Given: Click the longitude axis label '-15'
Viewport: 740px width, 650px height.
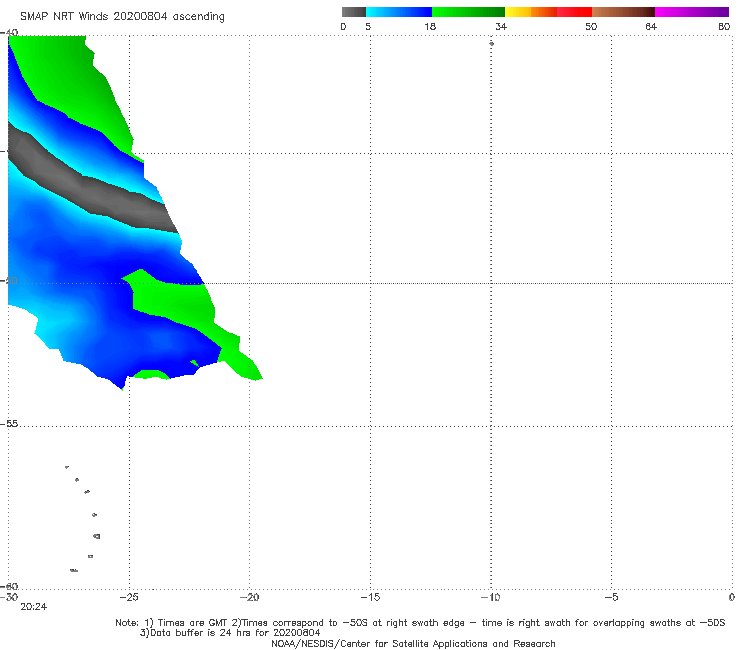Looking at the screenshot, I should pos(370,598).
